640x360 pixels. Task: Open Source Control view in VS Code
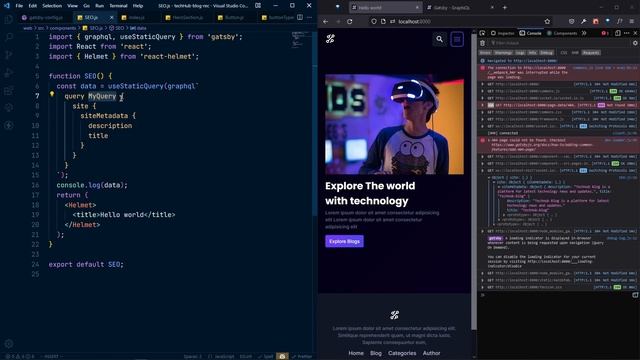pyautogui.click(x=9, y=55)
